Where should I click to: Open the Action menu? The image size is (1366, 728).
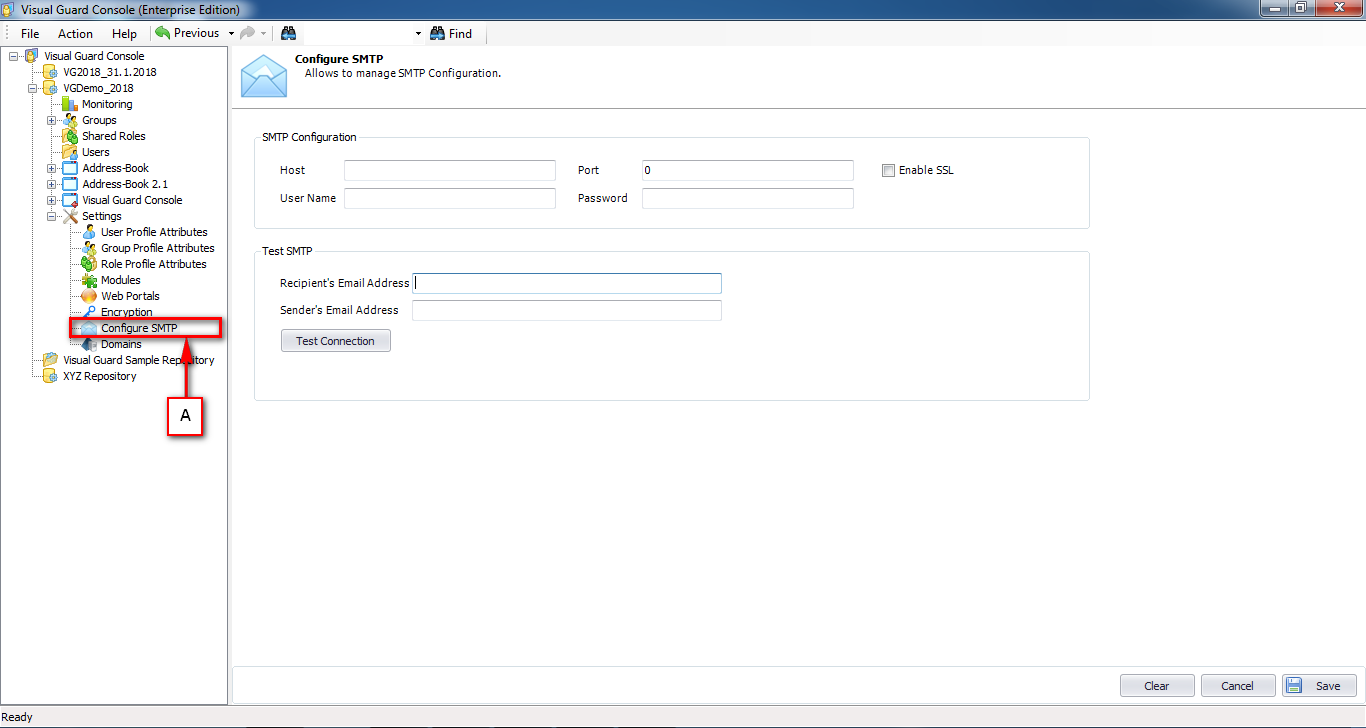pyautogui.click(x=75, y=33)
